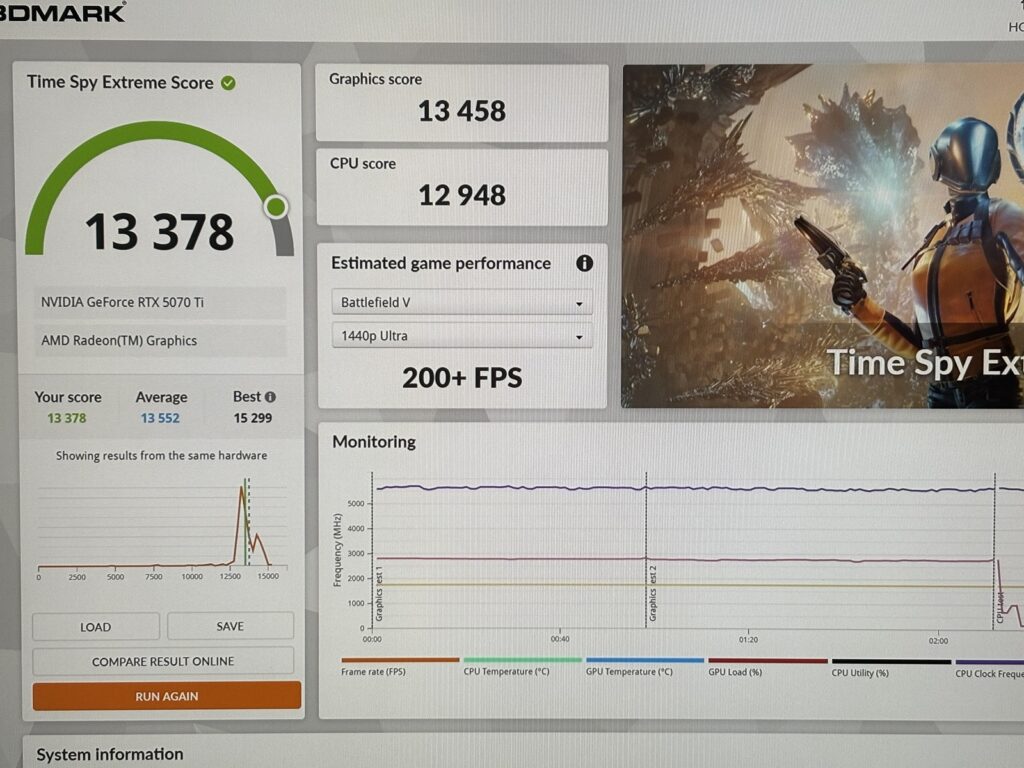This screenshot has height=768, width=1024.
Task: Click the green verified checkmark beside score title
Action: (x=228, y=83)
